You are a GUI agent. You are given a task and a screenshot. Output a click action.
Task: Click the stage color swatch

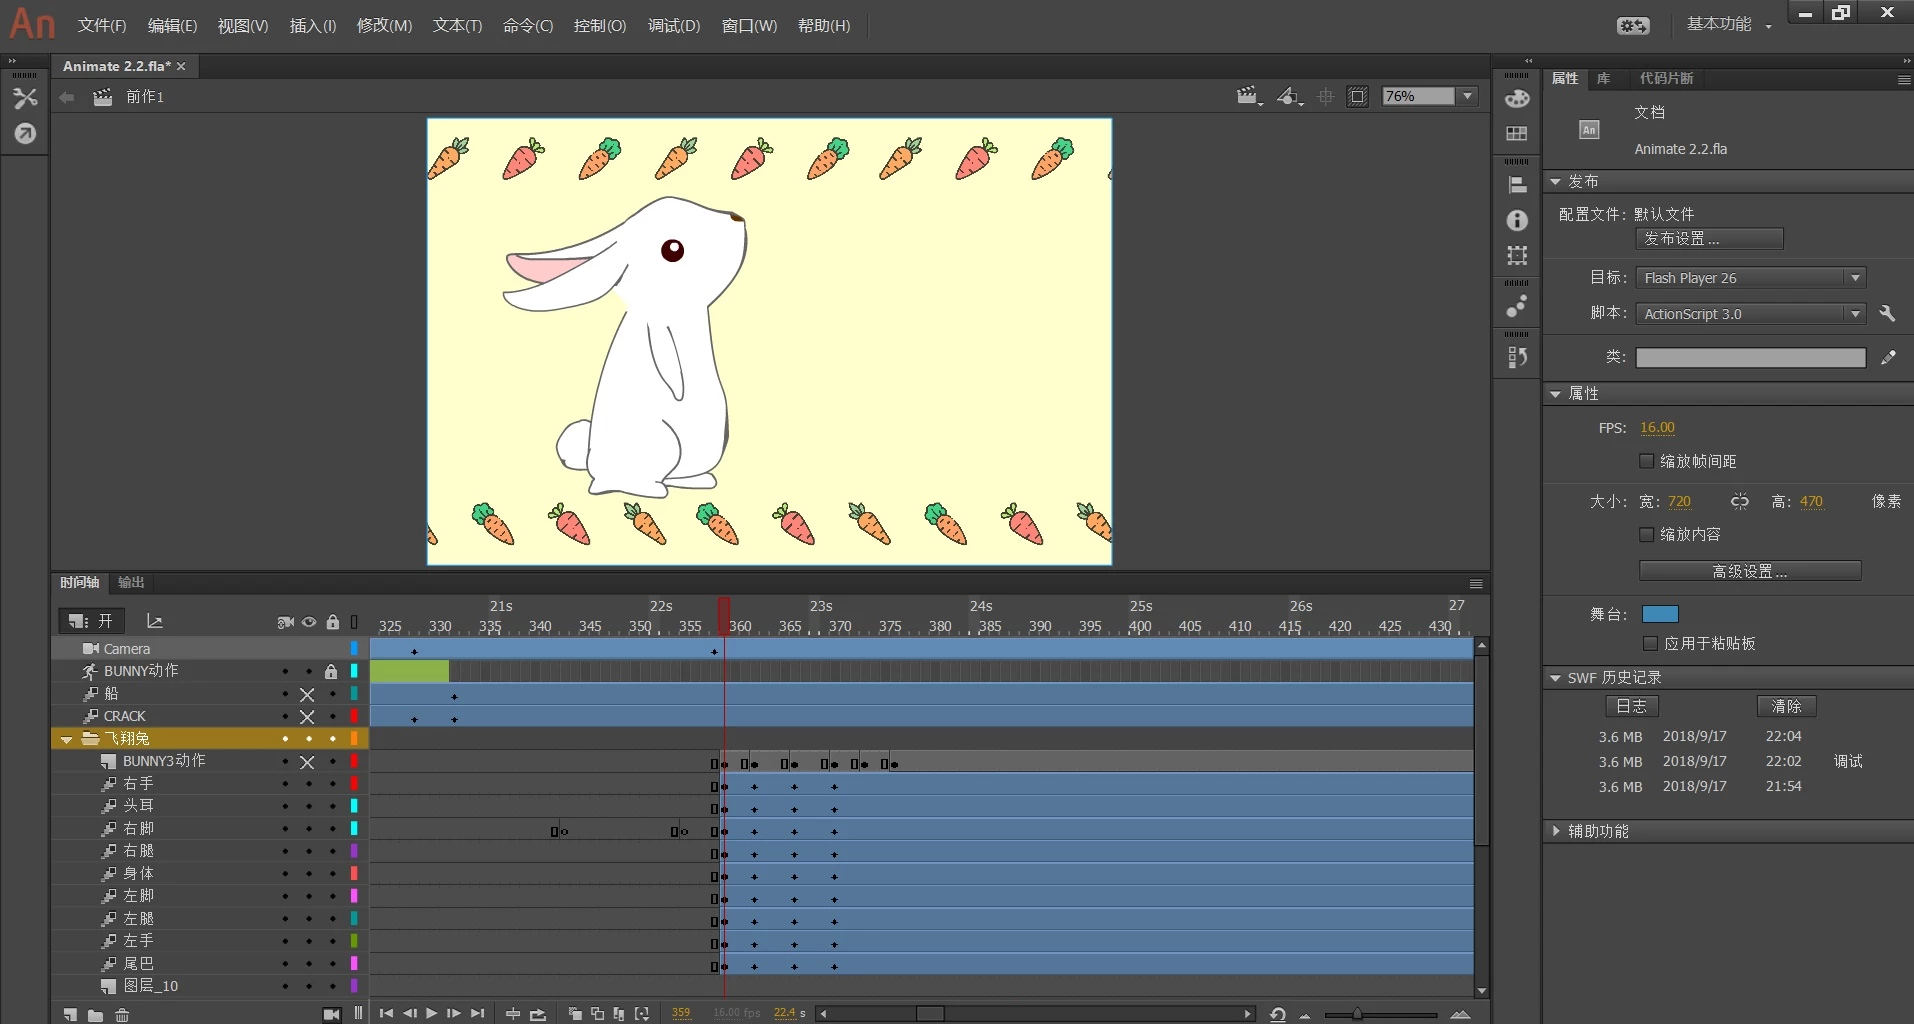click(1660, 614)
